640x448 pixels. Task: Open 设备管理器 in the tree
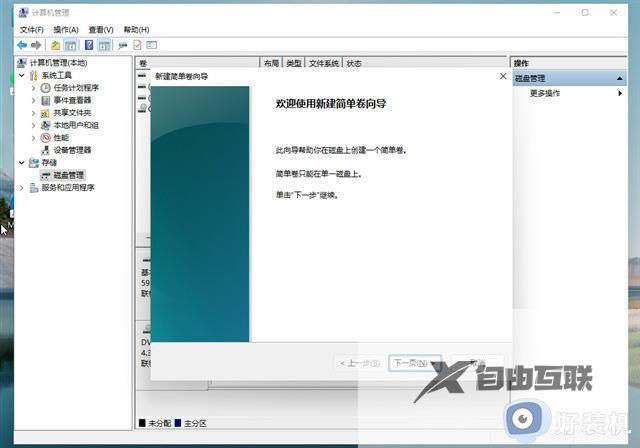click(x=72, y=150)
